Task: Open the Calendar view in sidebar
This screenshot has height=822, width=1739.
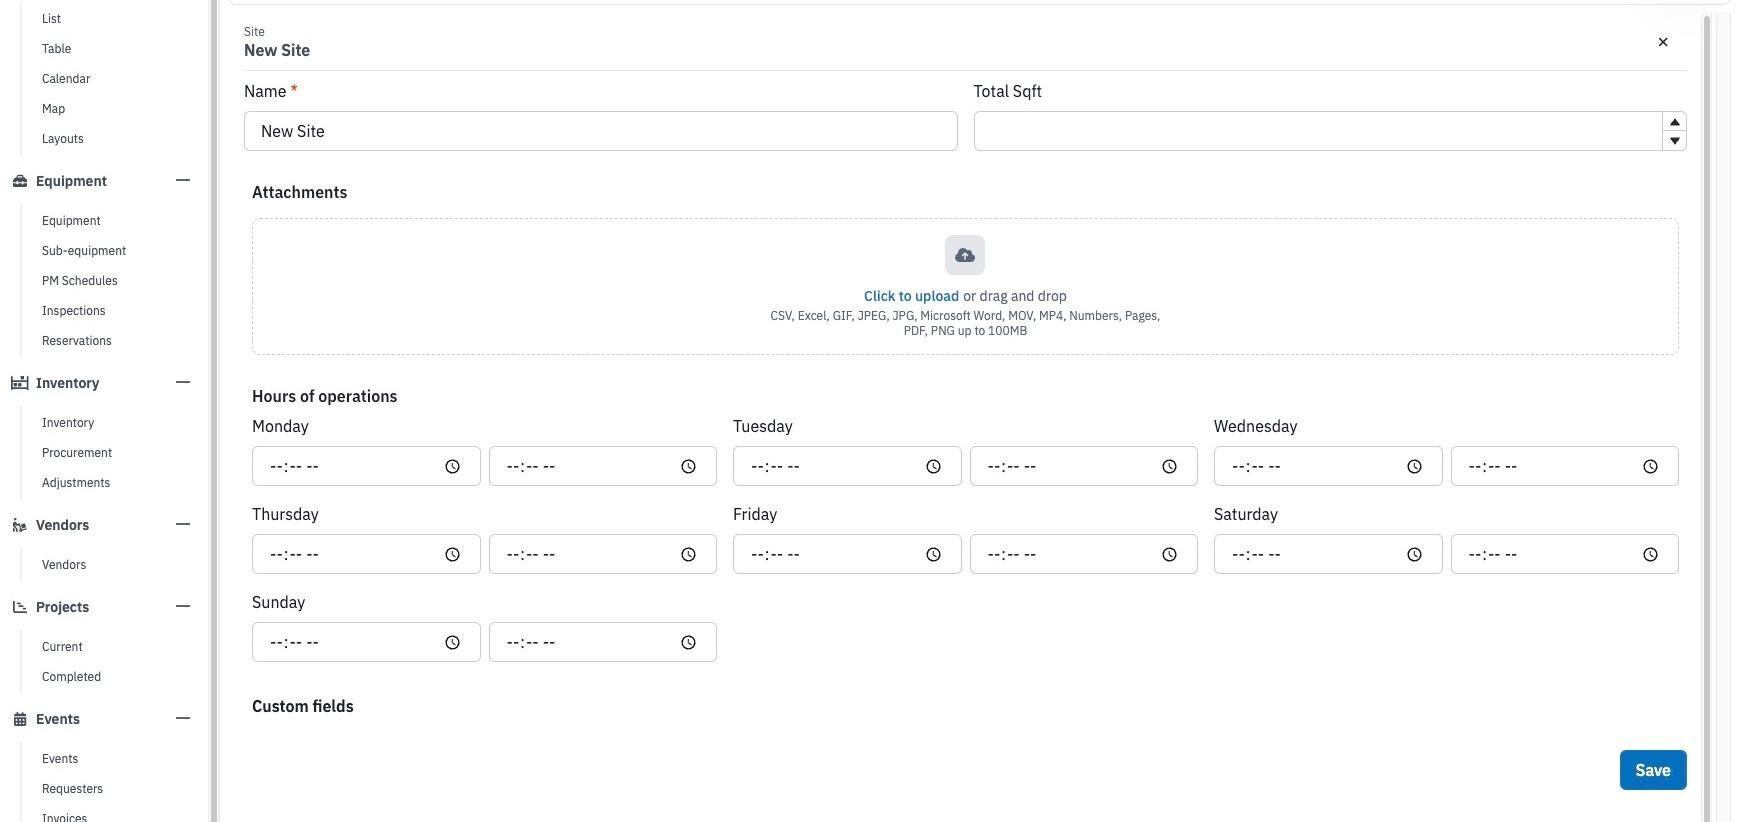Action: 66,79
